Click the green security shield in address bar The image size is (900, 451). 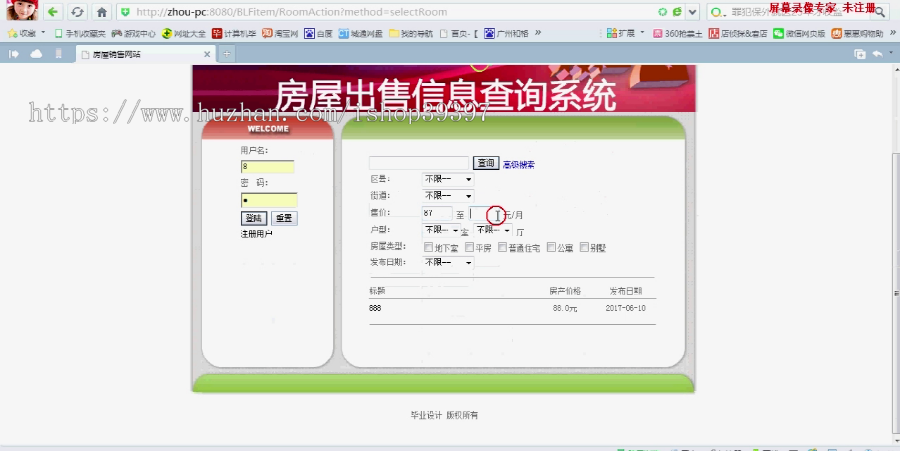pos(125,12)
